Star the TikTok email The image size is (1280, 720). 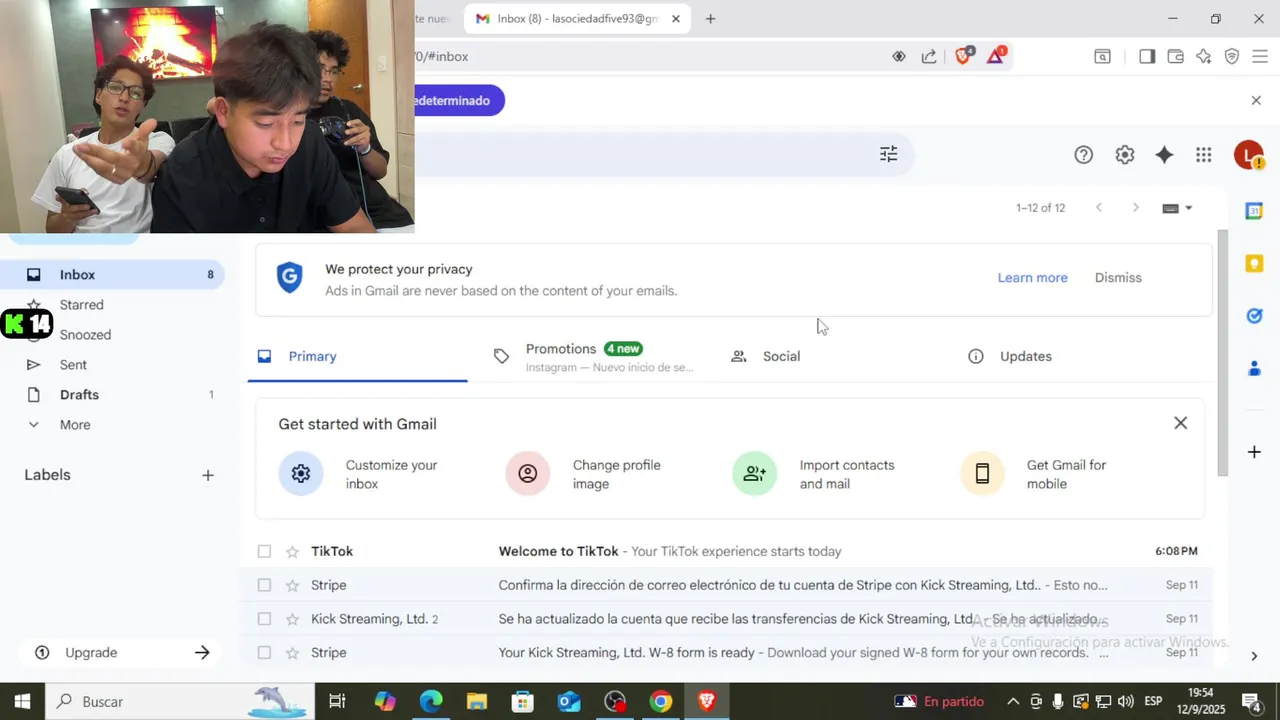coord(292,551)
